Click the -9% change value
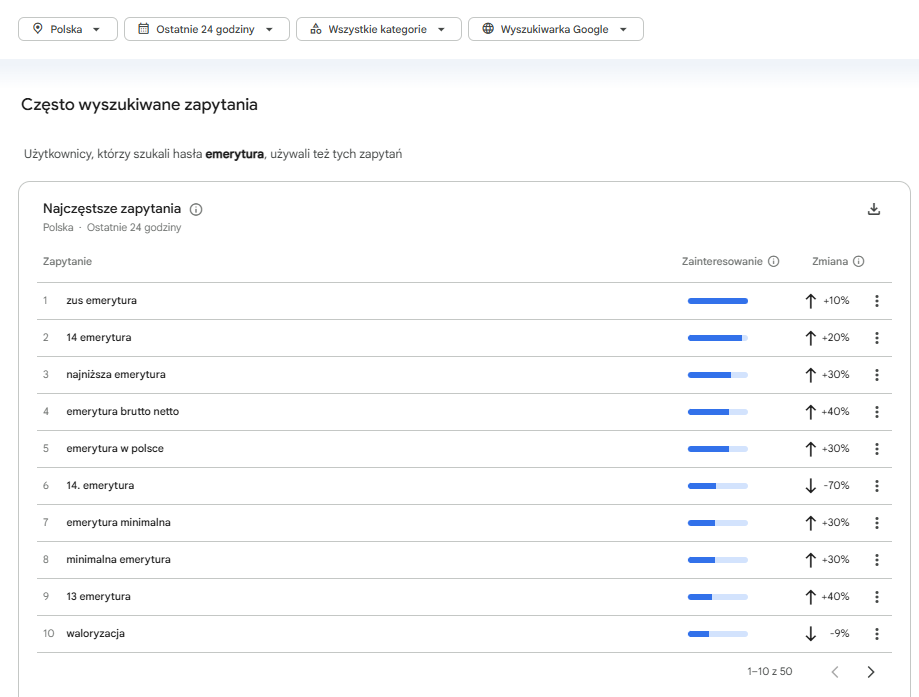 840,633
